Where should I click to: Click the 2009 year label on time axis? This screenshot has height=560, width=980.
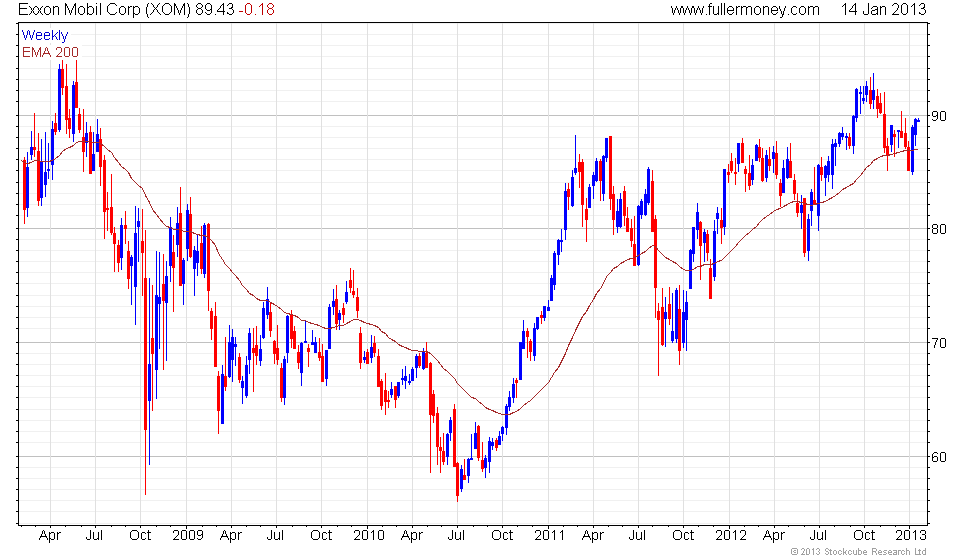coord(188,535)
